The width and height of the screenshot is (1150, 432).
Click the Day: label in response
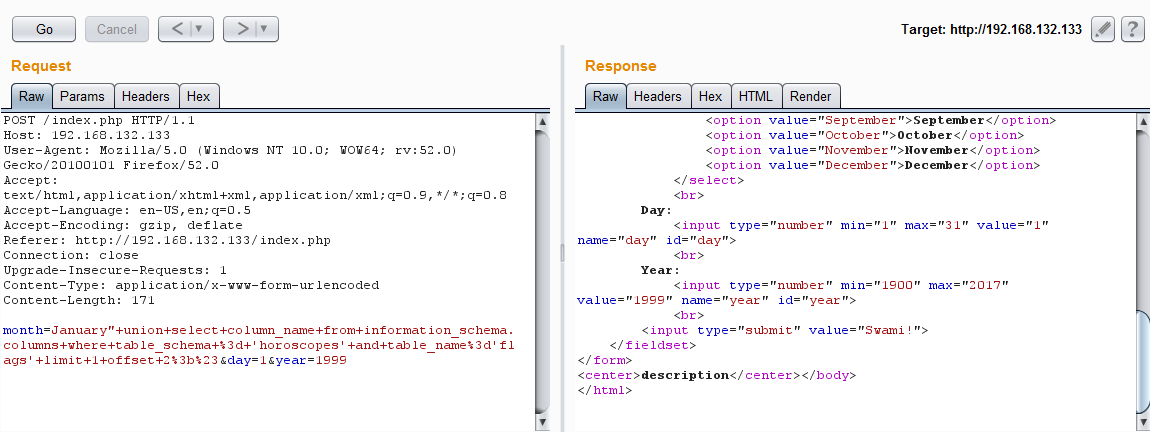(656, 210)
